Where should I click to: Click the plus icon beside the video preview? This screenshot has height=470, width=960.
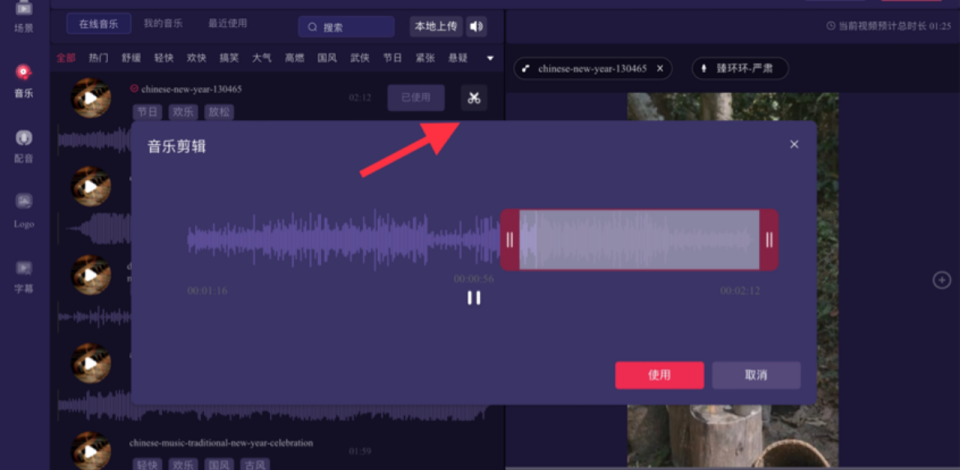tap(941, 280)
